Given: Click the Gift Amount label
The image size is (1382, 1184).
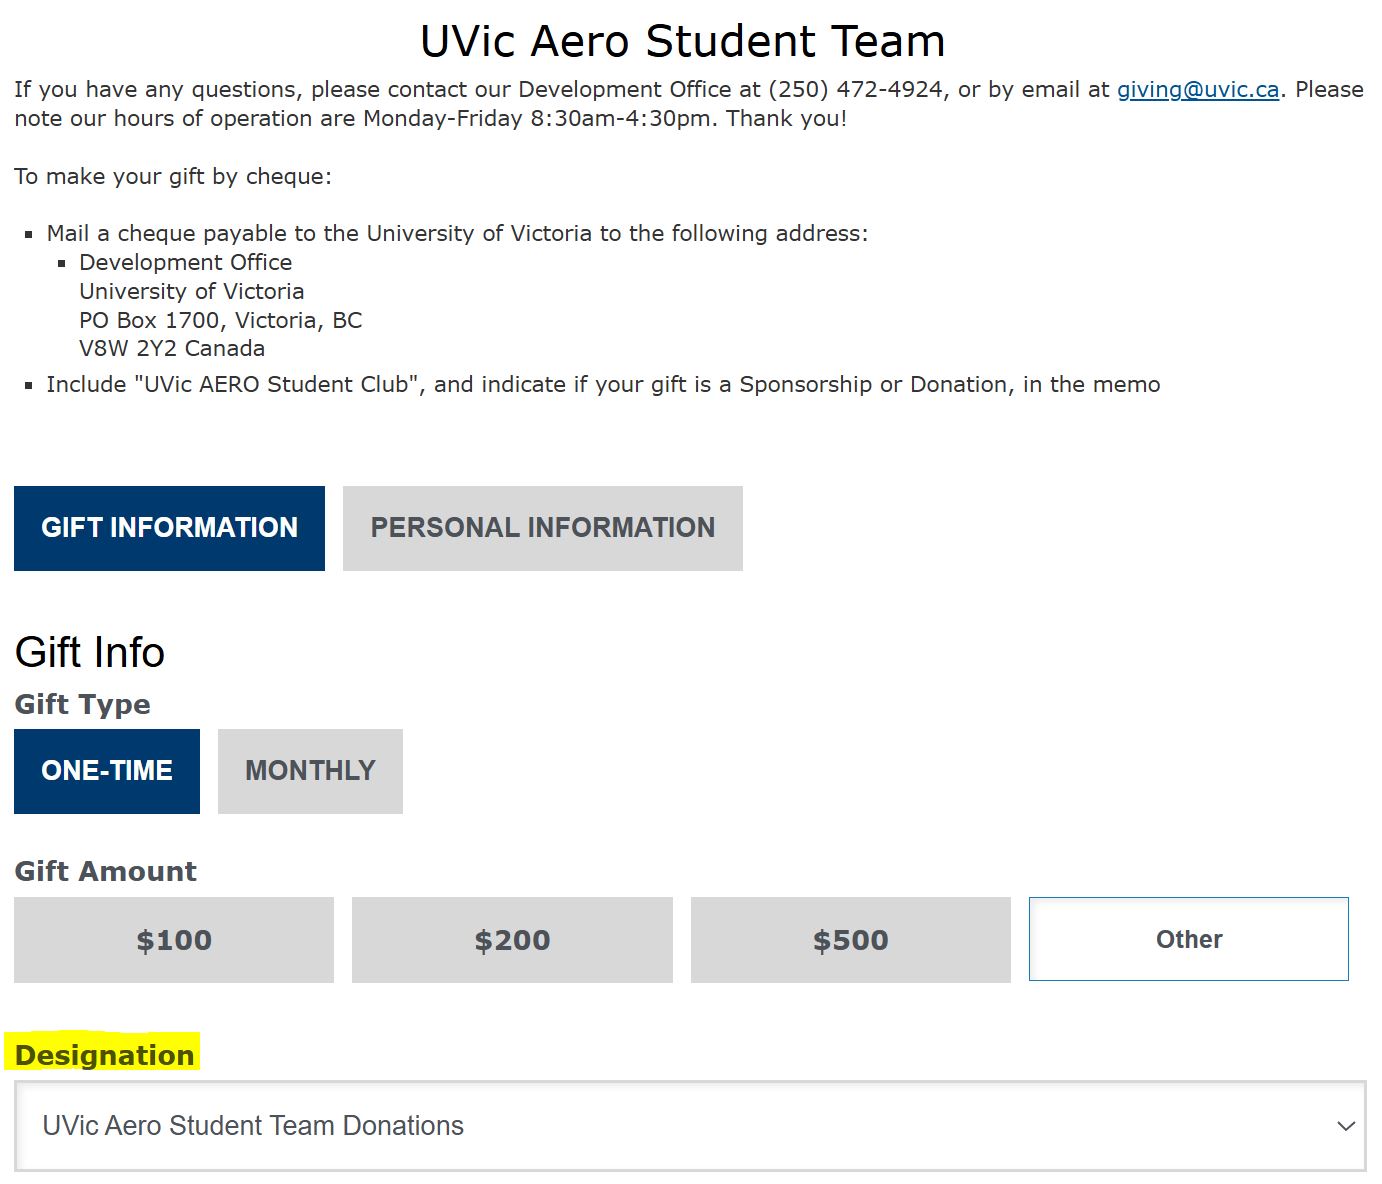Looking at the screenshot, I should [105, 871].
